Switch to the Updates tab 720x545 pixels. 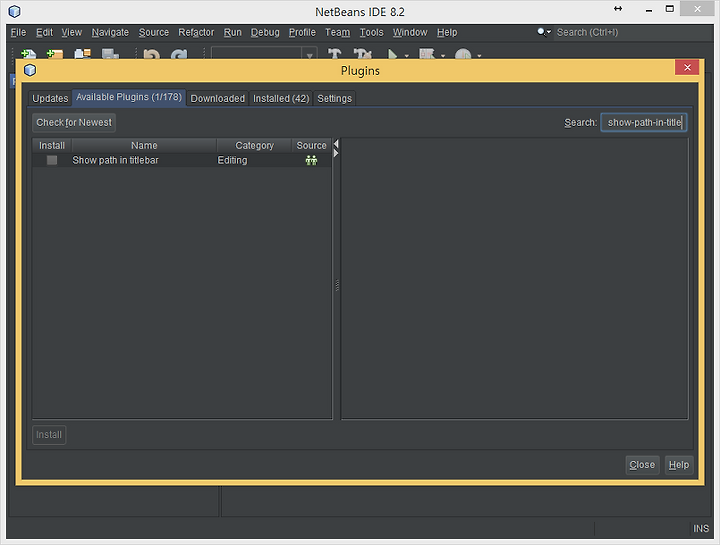(x=50, y=99)
